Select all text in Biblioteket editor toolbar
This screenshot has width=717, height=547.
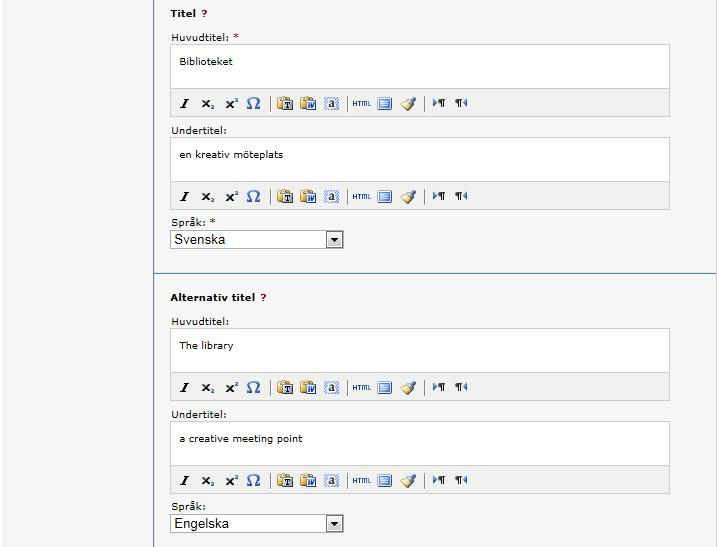pos(332,104)
